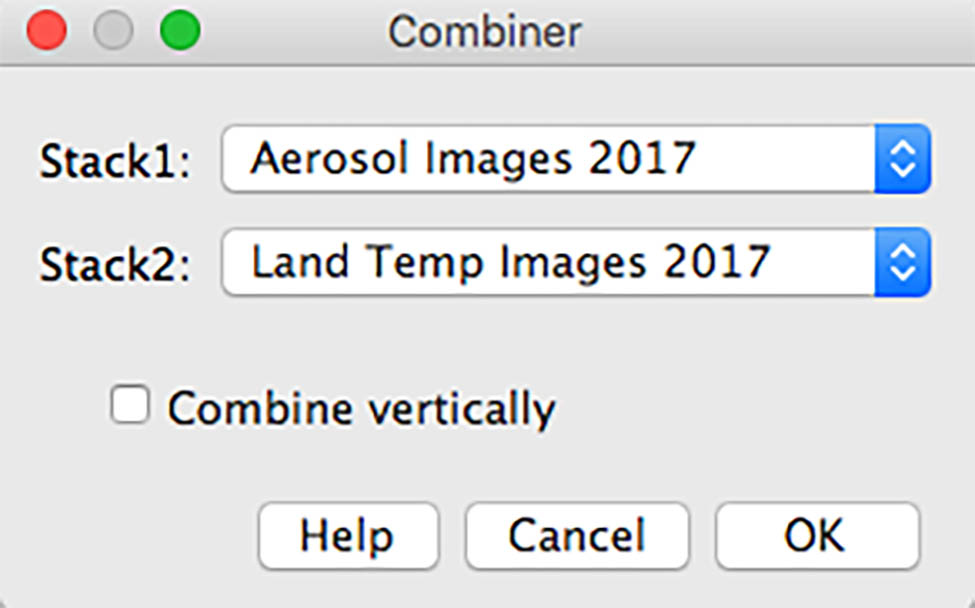Select the Aerosol Images 2017 entry text

pyautogui.click(x=472, y=158)
